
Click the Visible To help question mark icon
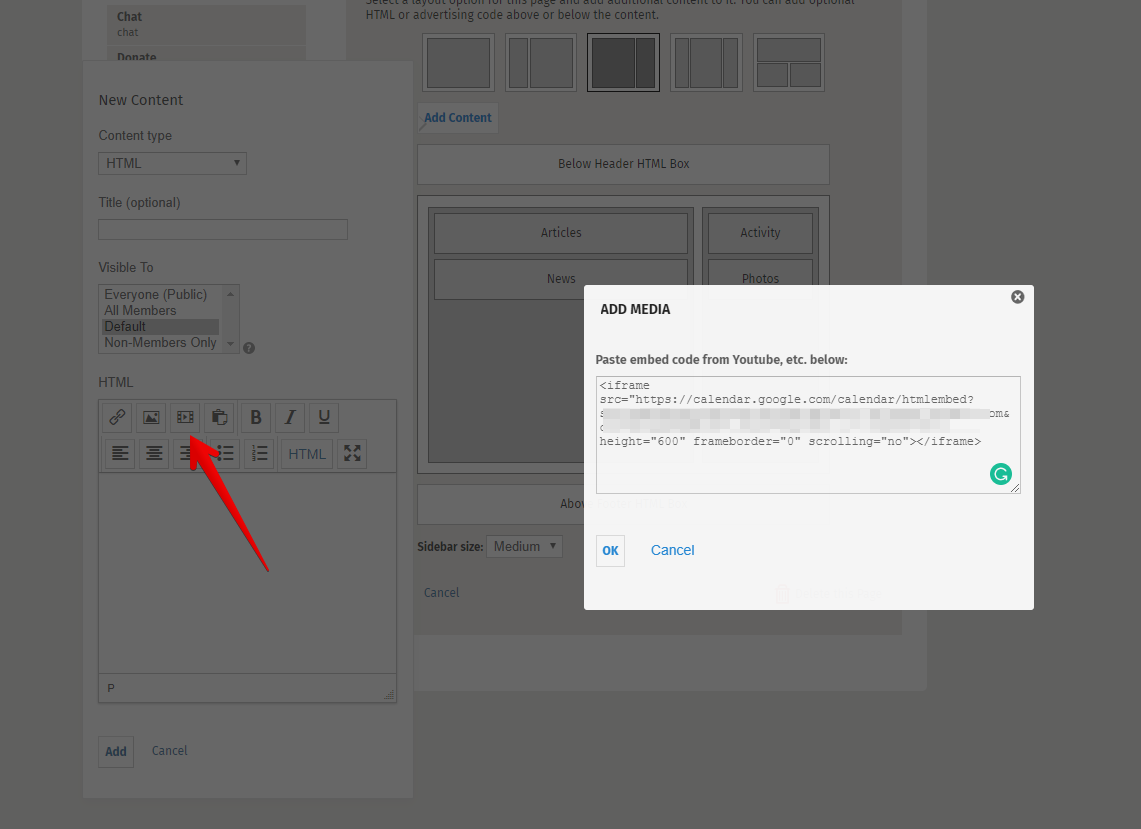click(249, 348)
